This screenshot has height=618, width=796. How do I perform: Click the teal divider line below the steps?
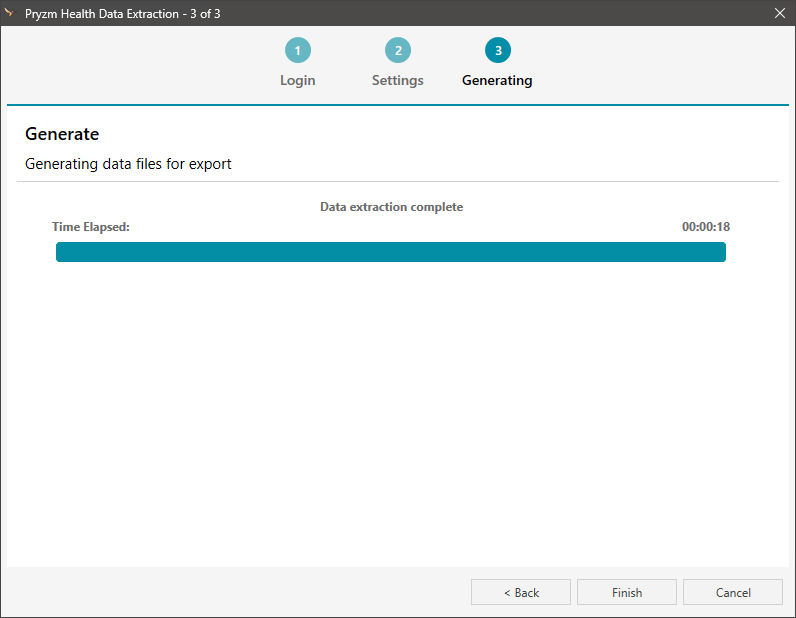coord(398,104)
